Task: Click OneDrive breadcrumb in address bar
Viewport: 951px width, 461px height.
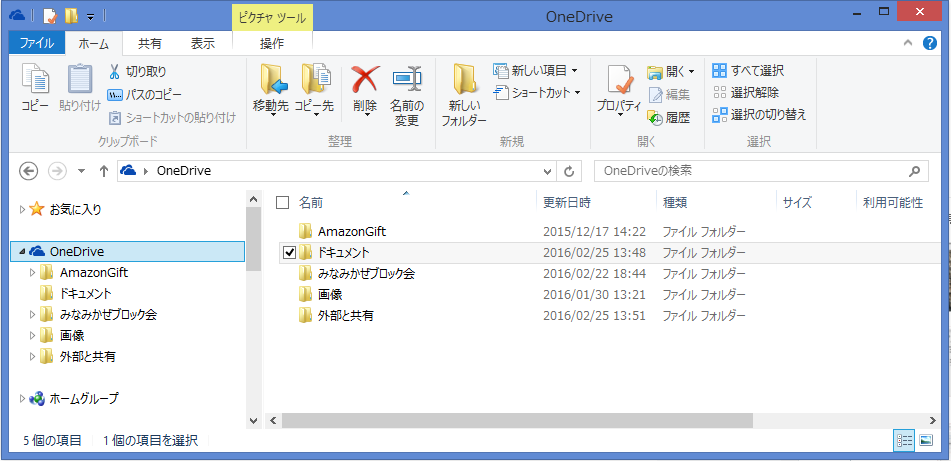Action: coord(184,171)
